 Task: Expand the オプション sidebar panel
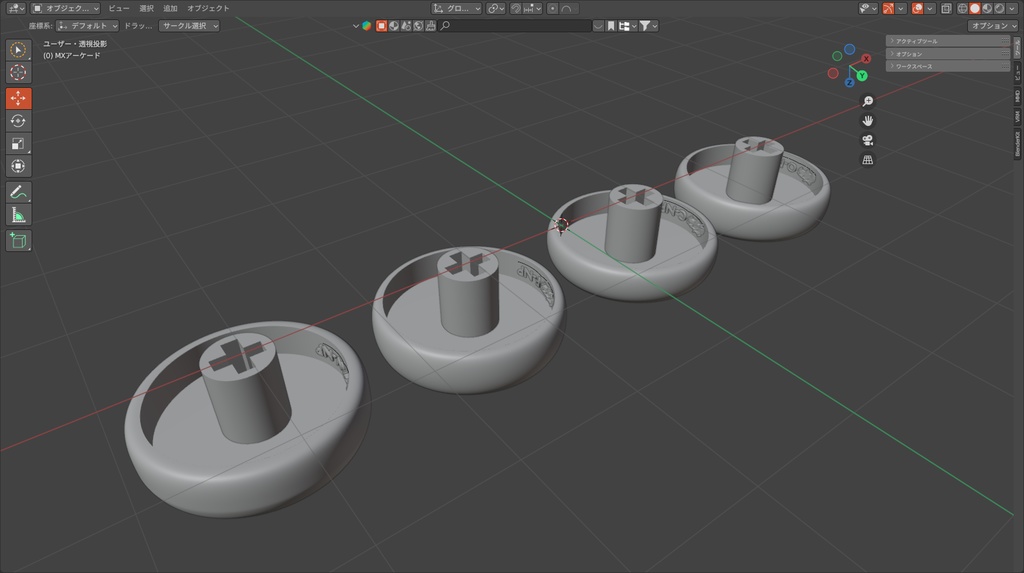click(948, 54)
